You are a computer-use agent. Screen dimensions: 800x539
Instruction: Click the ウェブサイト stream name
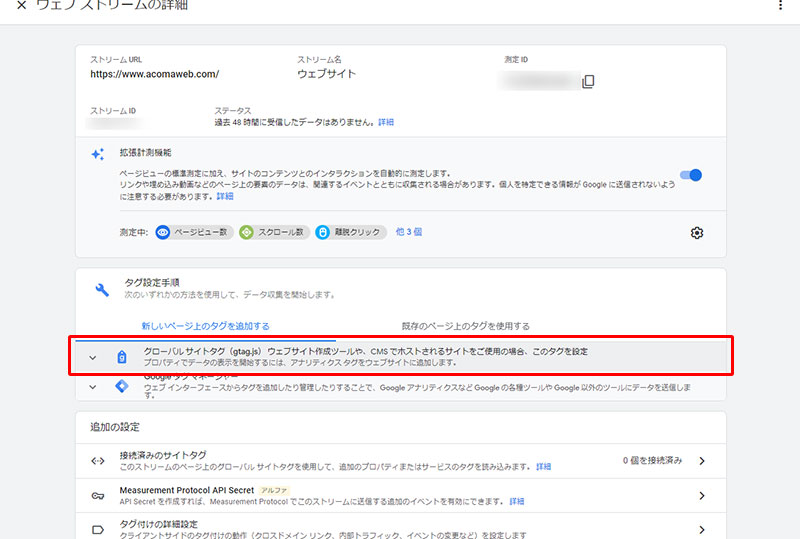pos(327,74)
